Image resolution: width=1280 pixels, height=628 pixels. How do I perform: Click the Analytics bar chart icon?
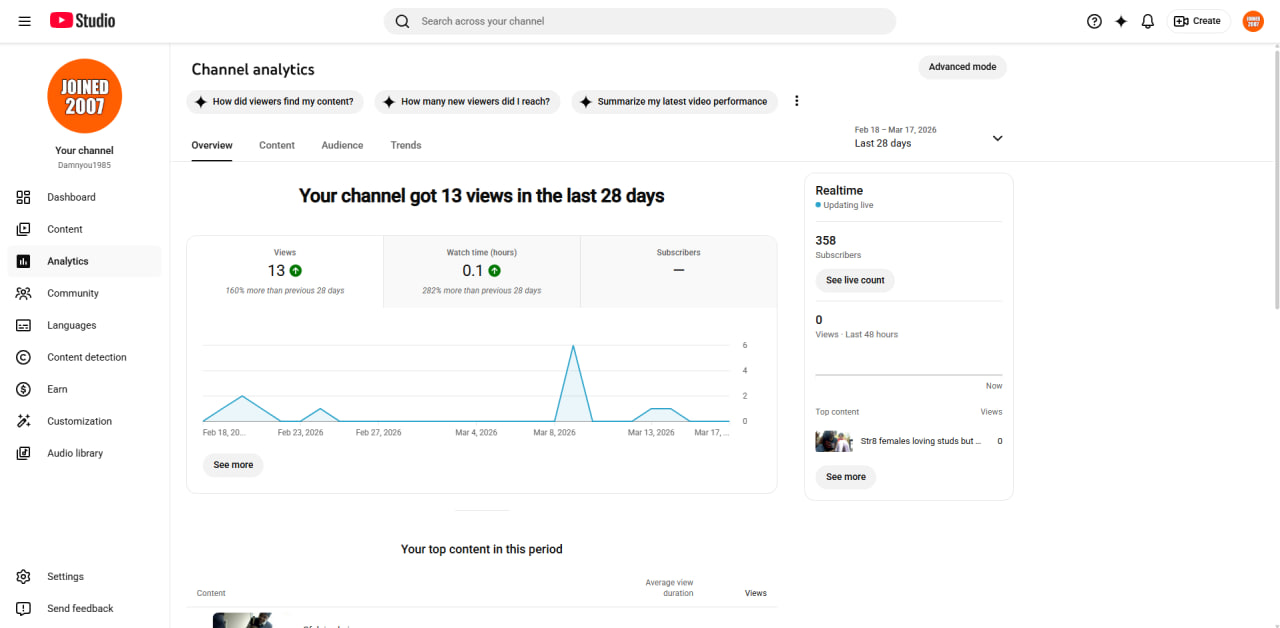pos(24,261)
